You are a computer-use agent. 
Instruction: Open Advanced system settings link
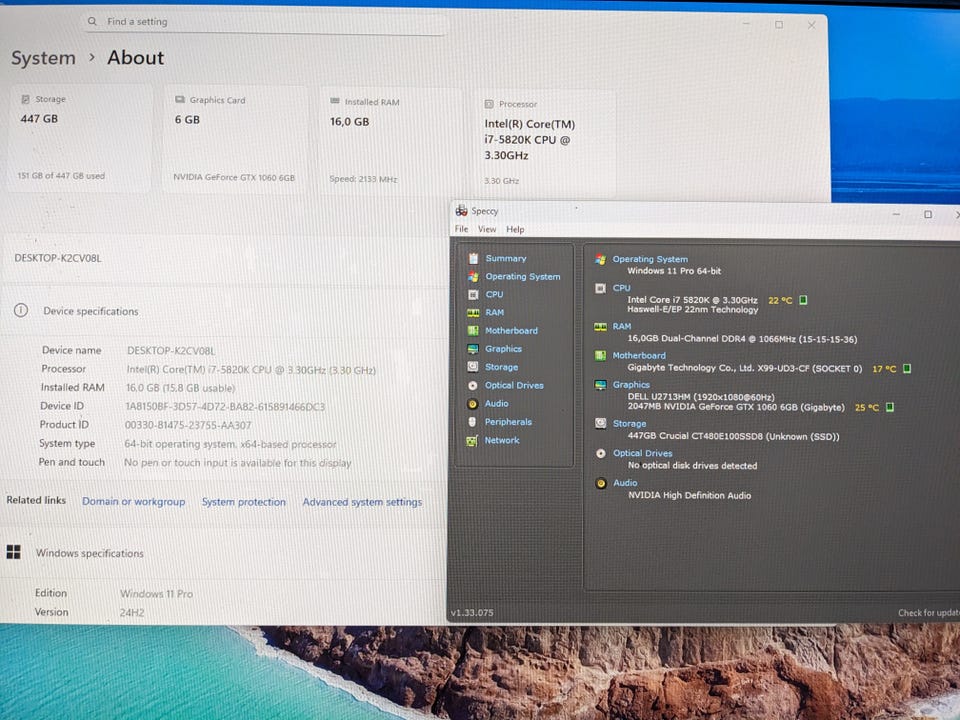(x=362, y=502)
